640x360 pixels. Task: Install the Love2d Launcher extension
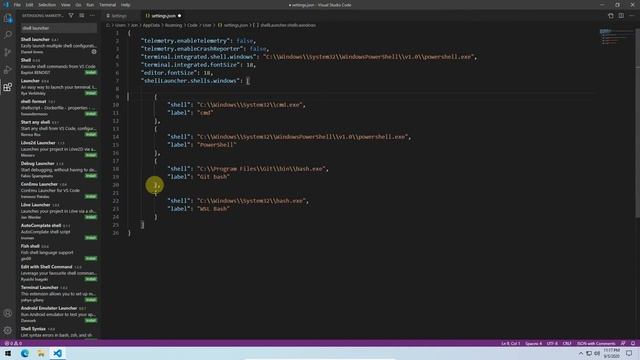click(91, 155)
